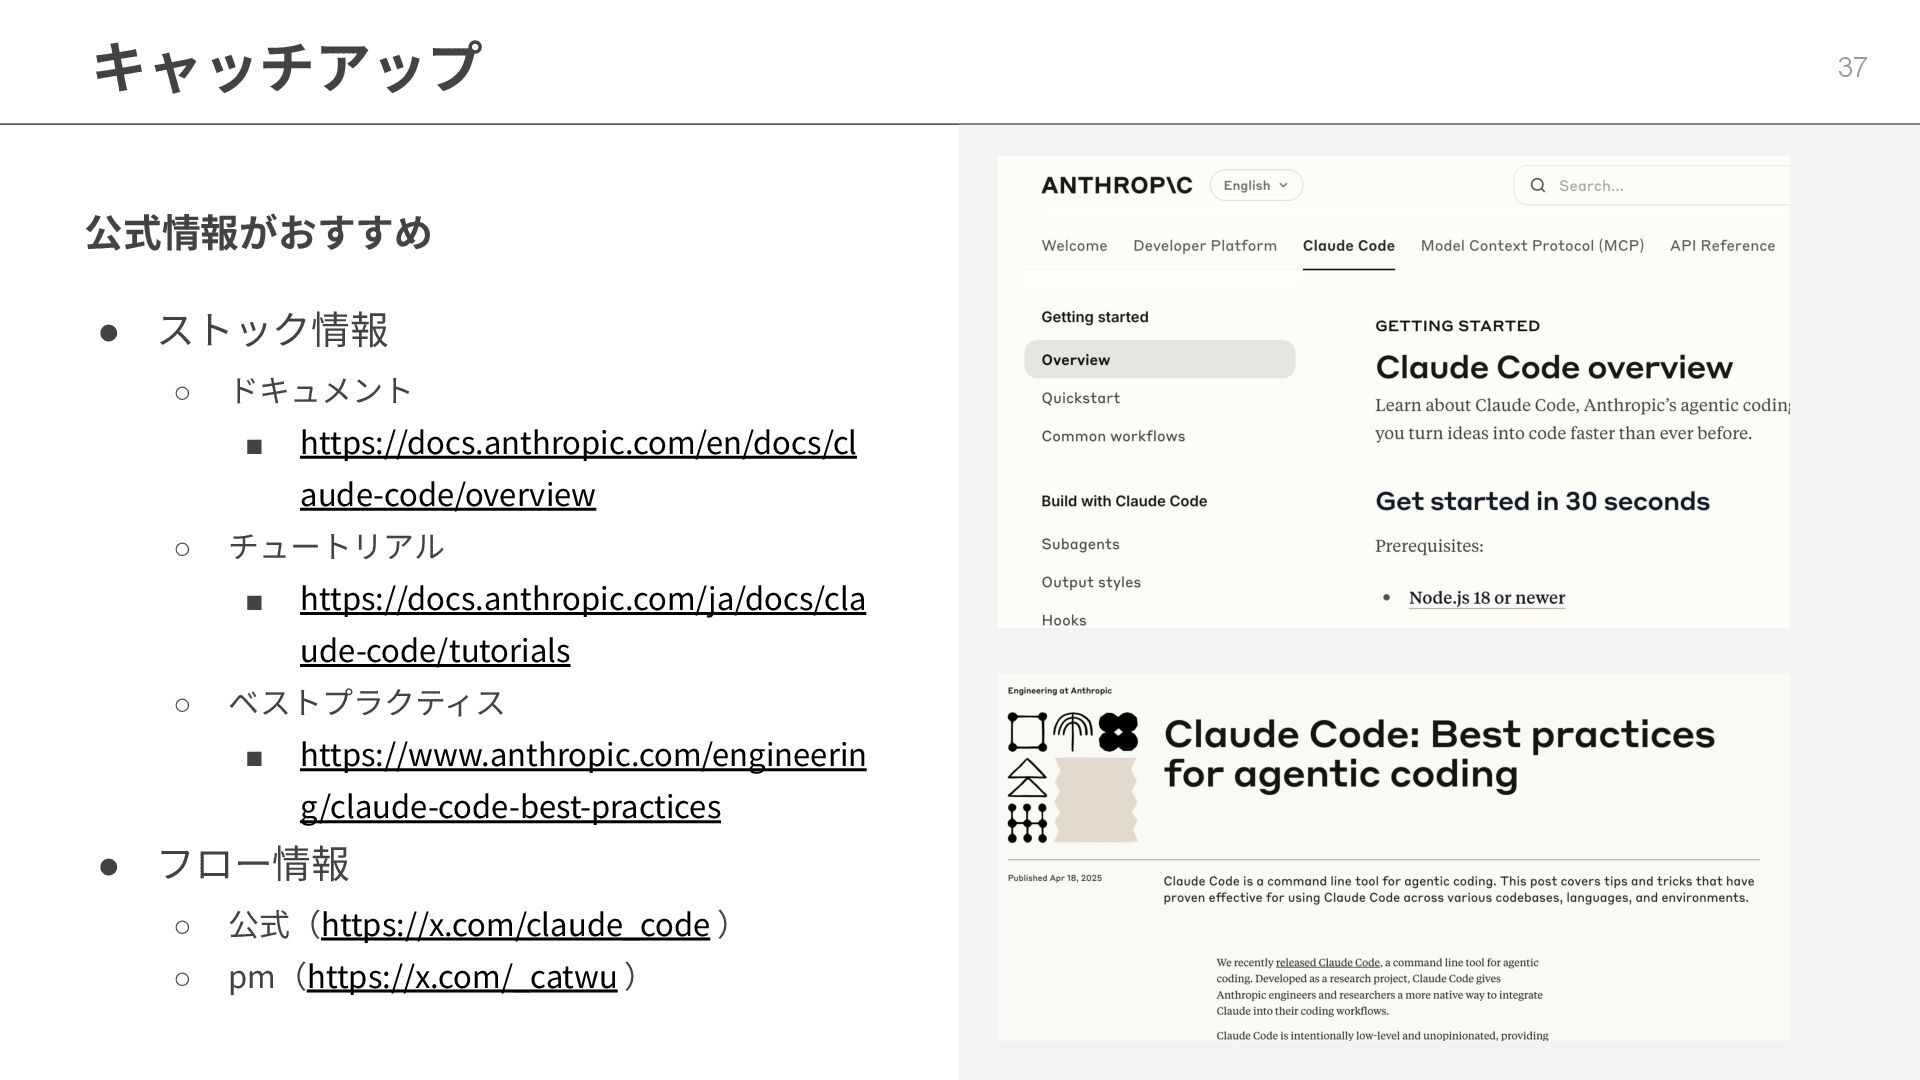Click the Best practices for agentic coding title

coord(1439,754)
